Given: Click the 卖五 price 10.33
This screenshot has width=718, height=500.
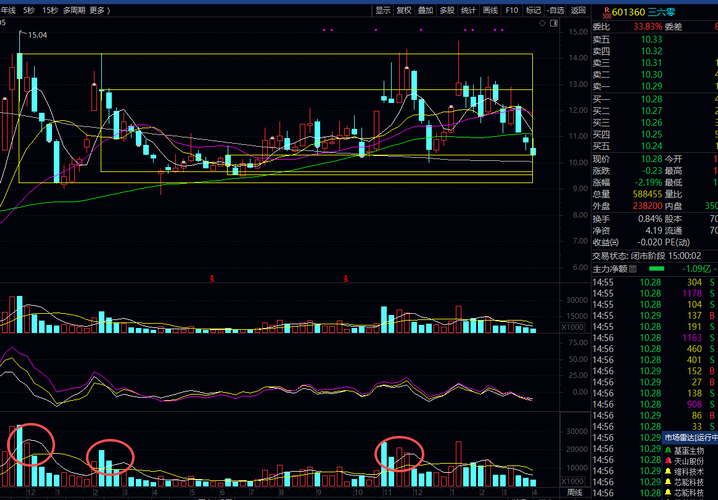Looking at the screenshot, I should tap(651, 39).
